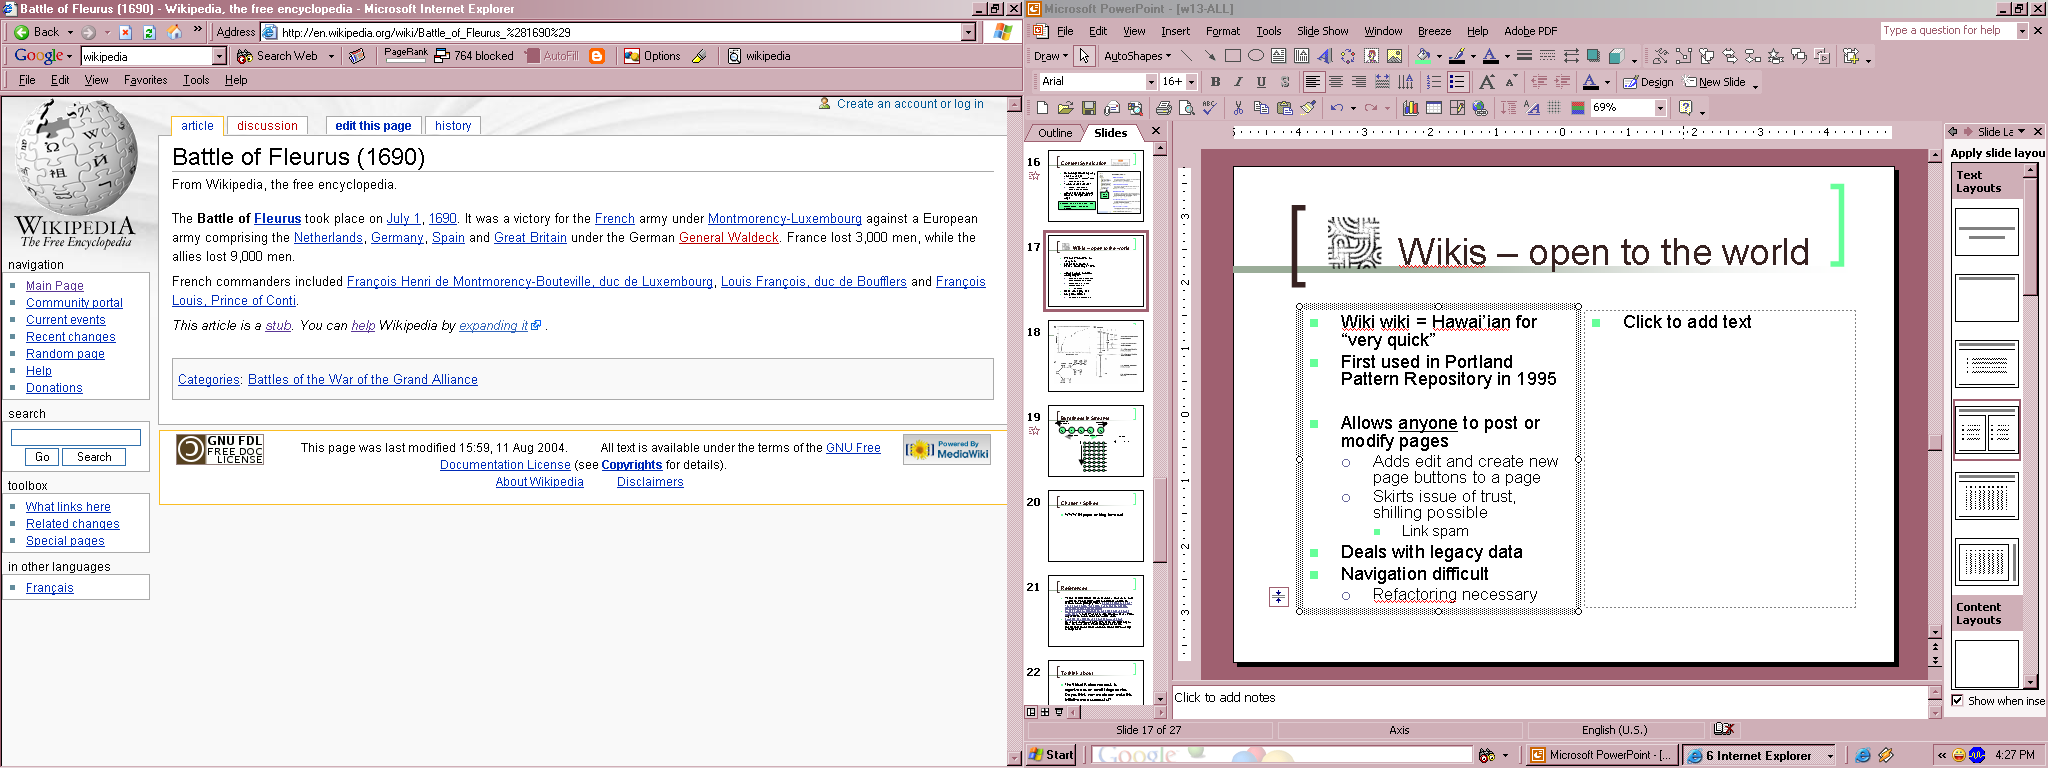Toggle Bold formatting in PowerPoint

[1215, 82]
